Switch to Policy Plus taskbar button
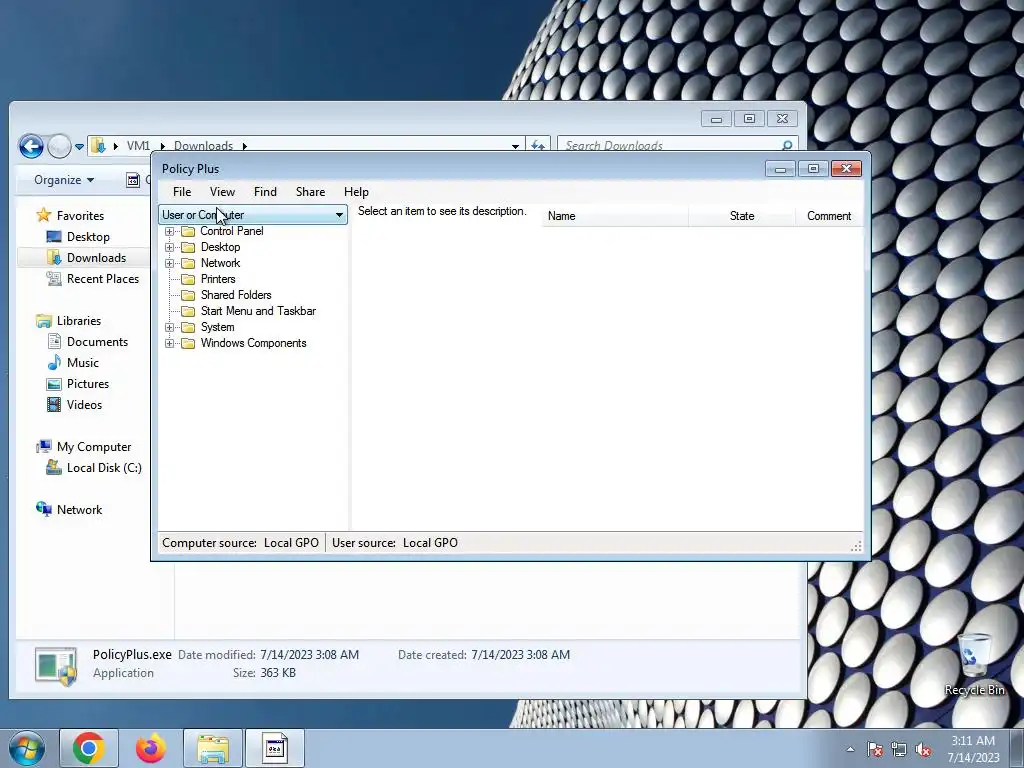 coord(275,748)
